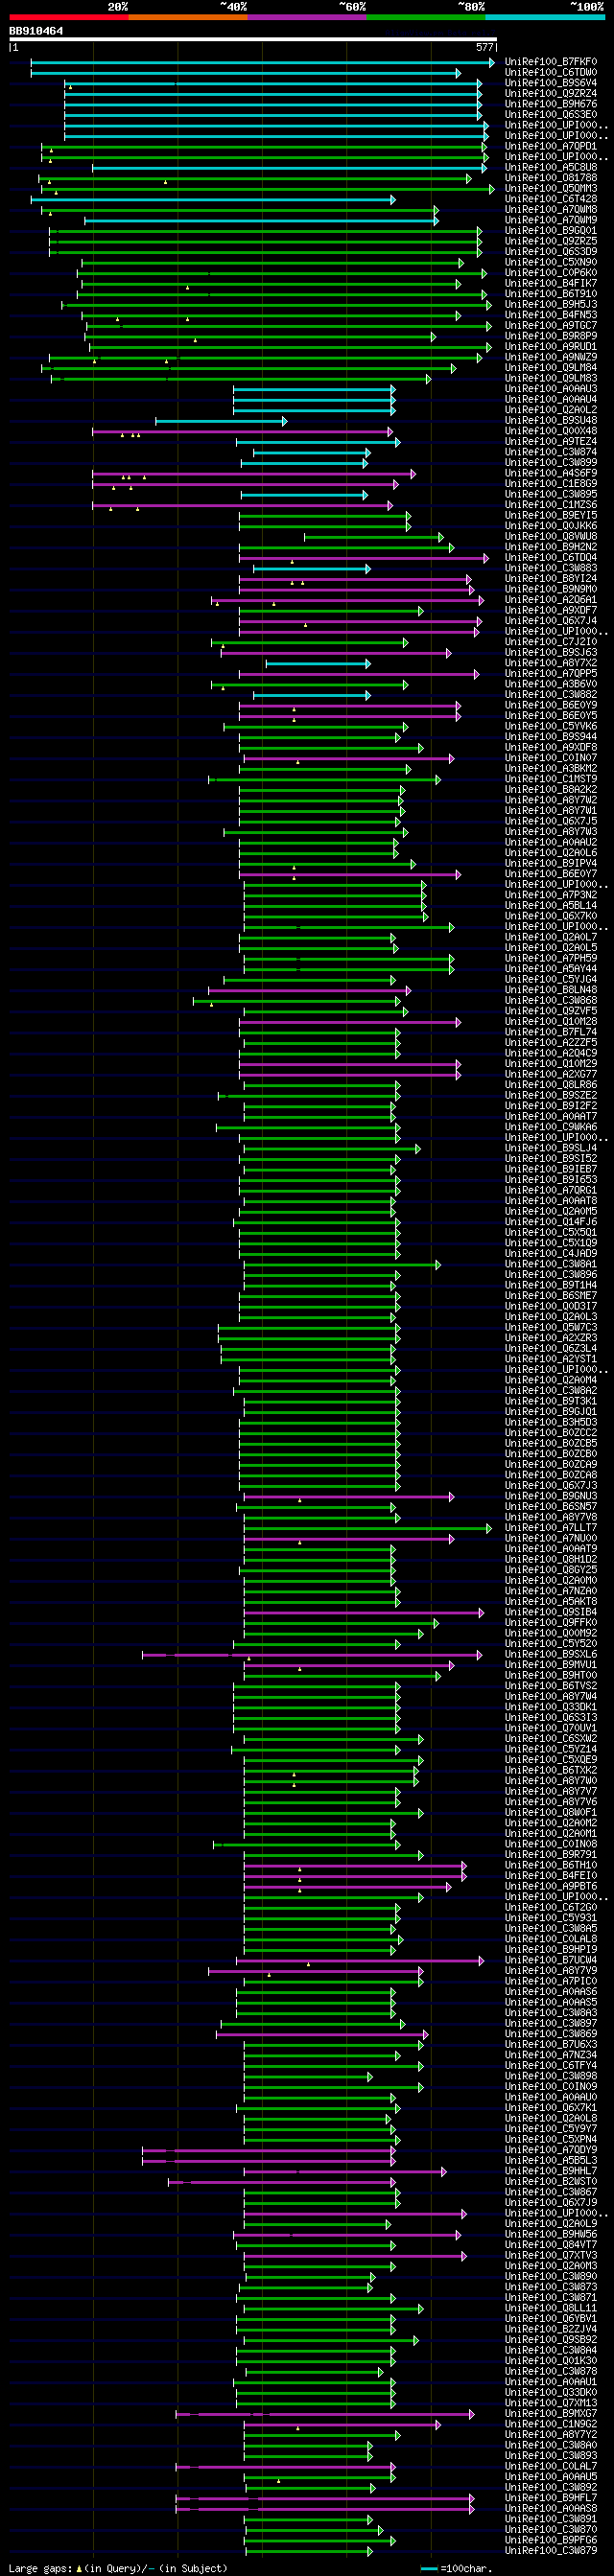Screen dimensions: 614x2576
Task: Click the green ~80% identity legend segment
Action: 426,17
